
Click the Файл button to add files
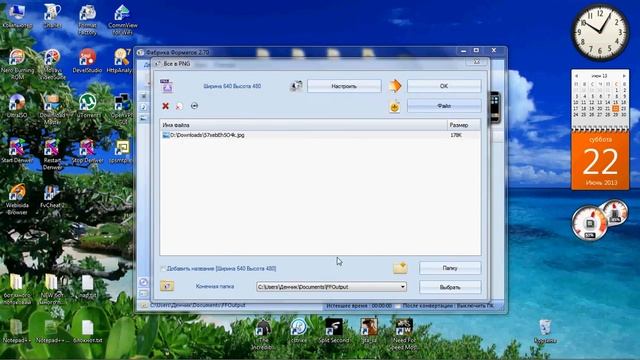pos(444,106)
